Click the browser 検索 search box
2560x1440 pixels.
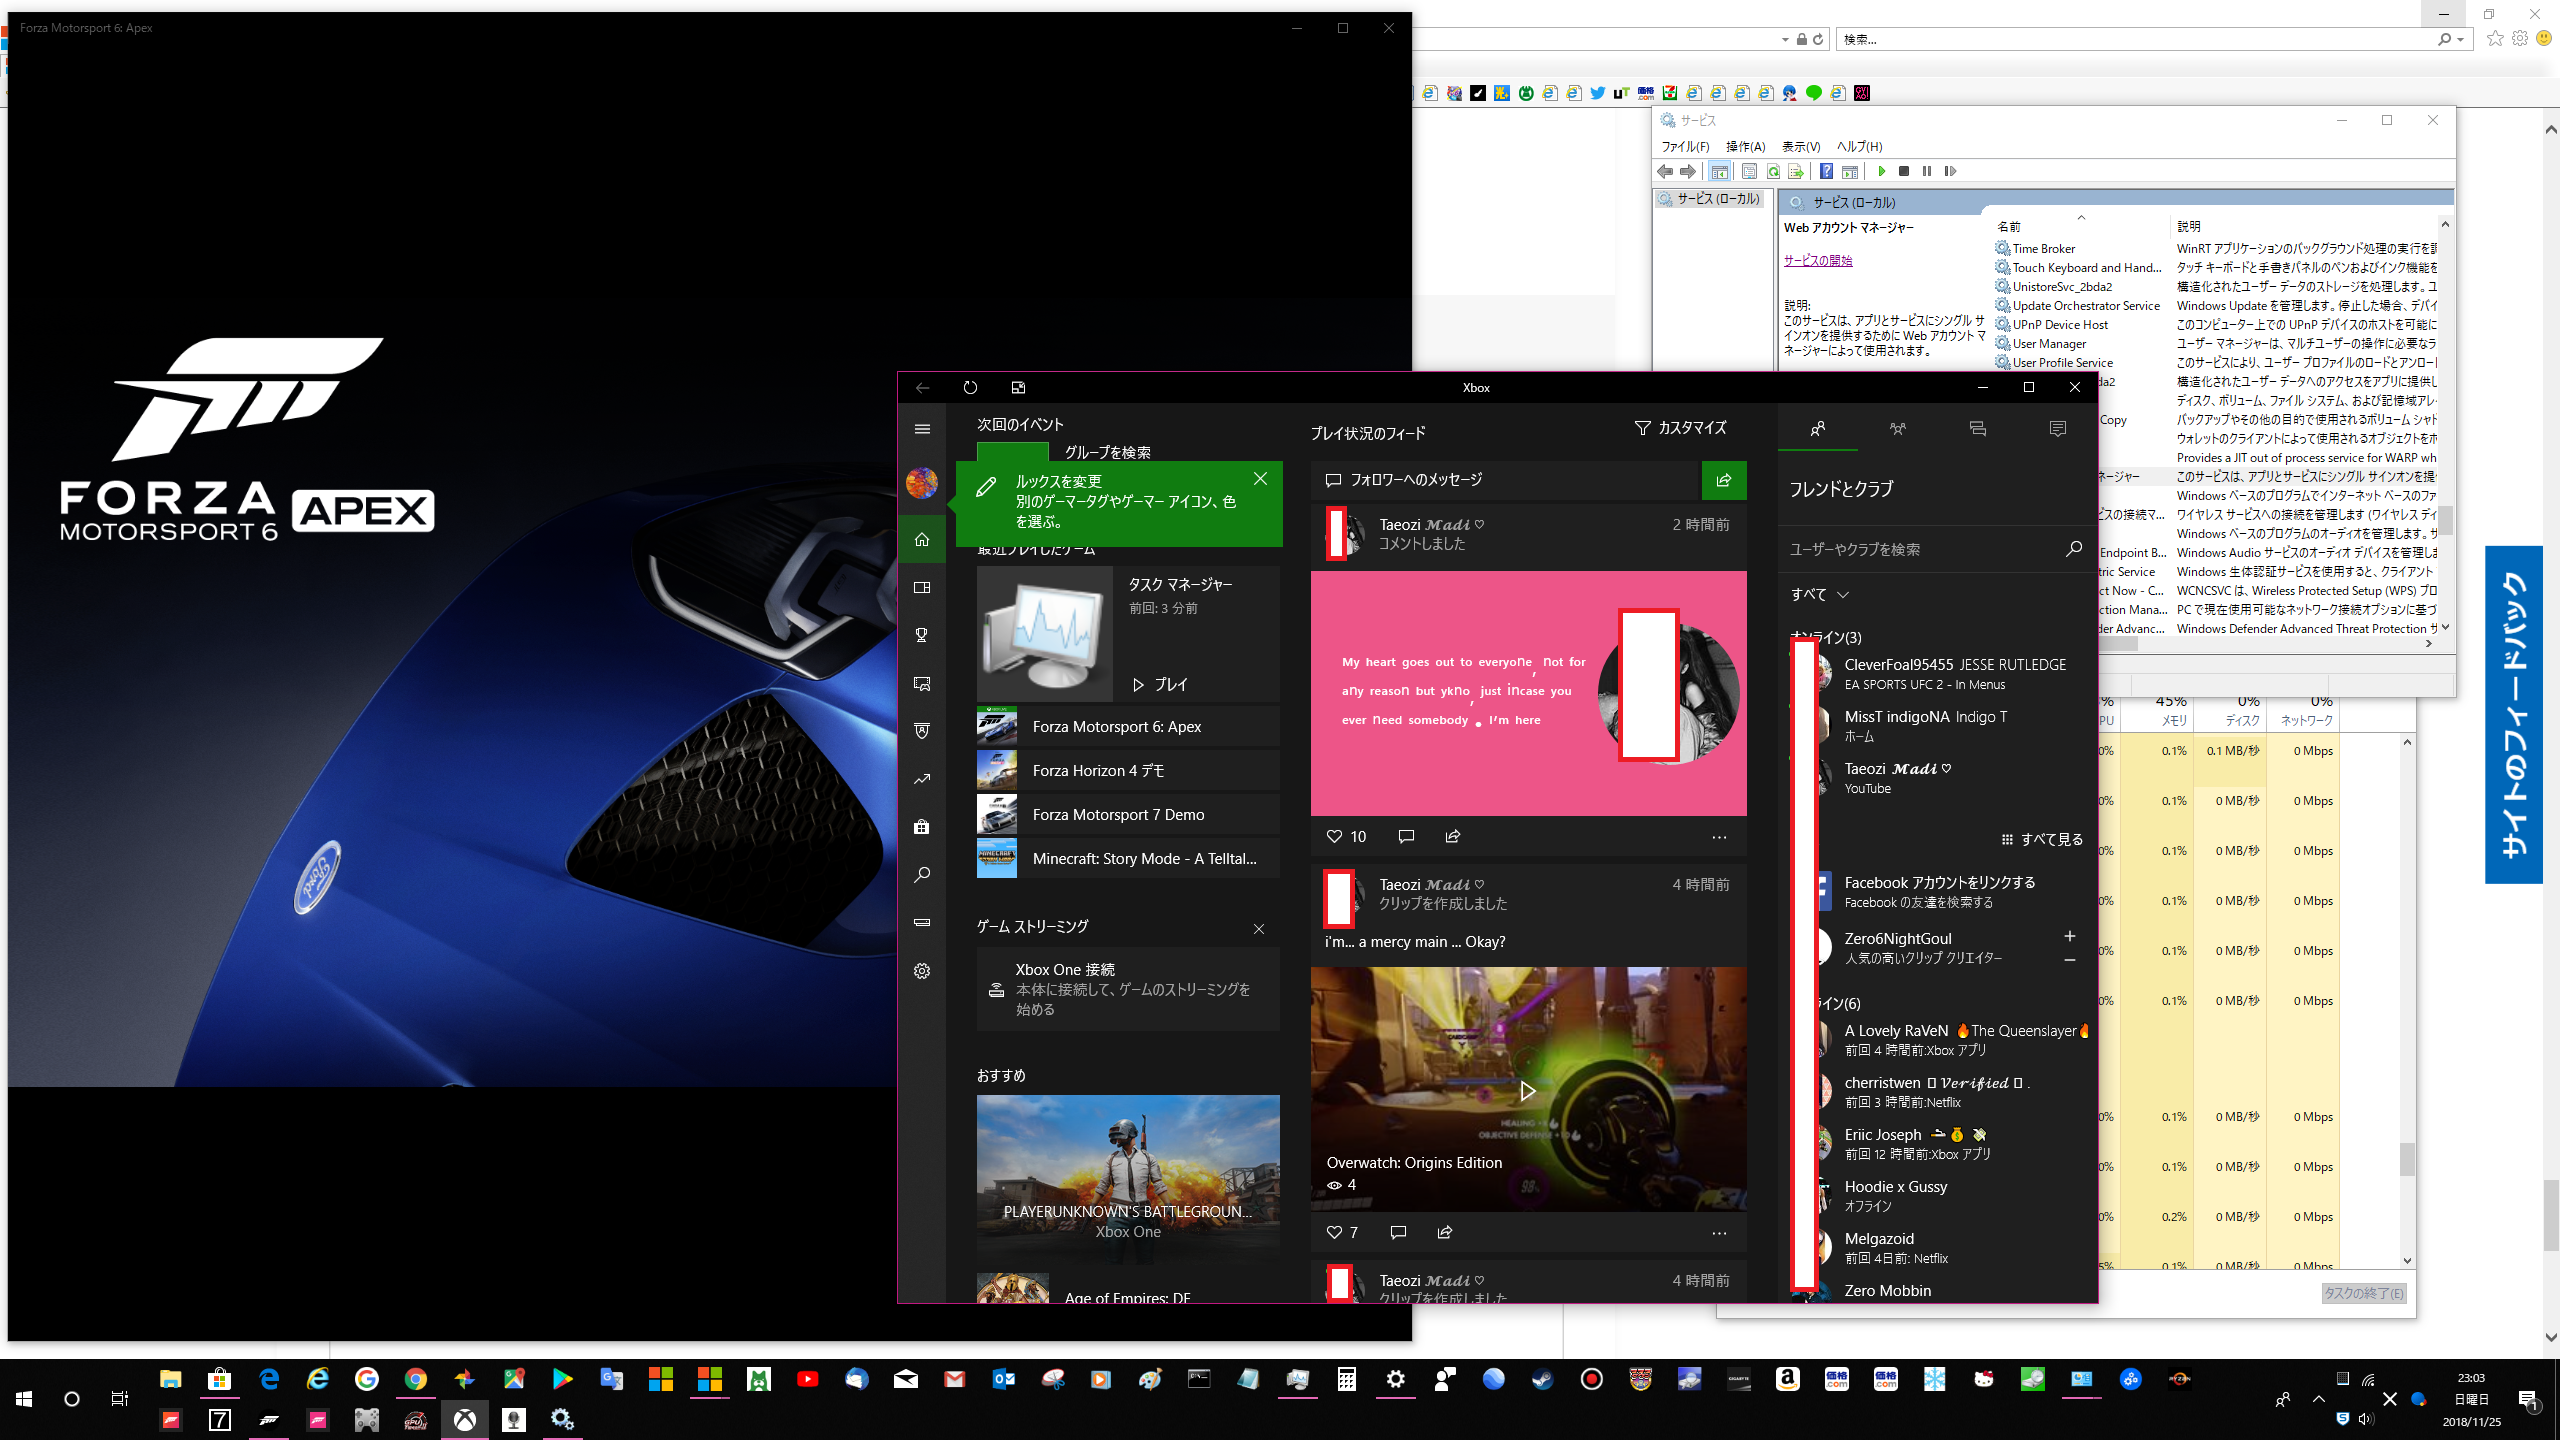click(2138, 40)
